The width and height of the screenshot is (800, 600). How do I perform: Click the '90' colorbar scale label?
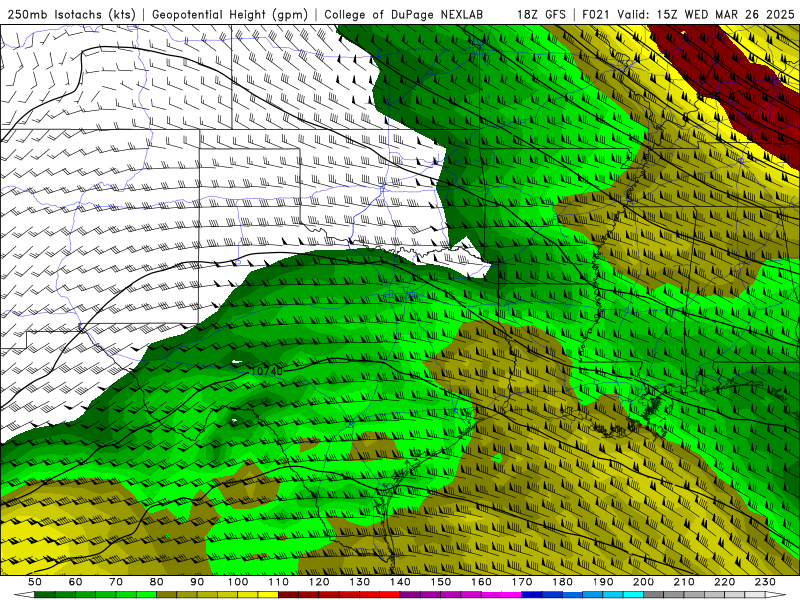197,582
